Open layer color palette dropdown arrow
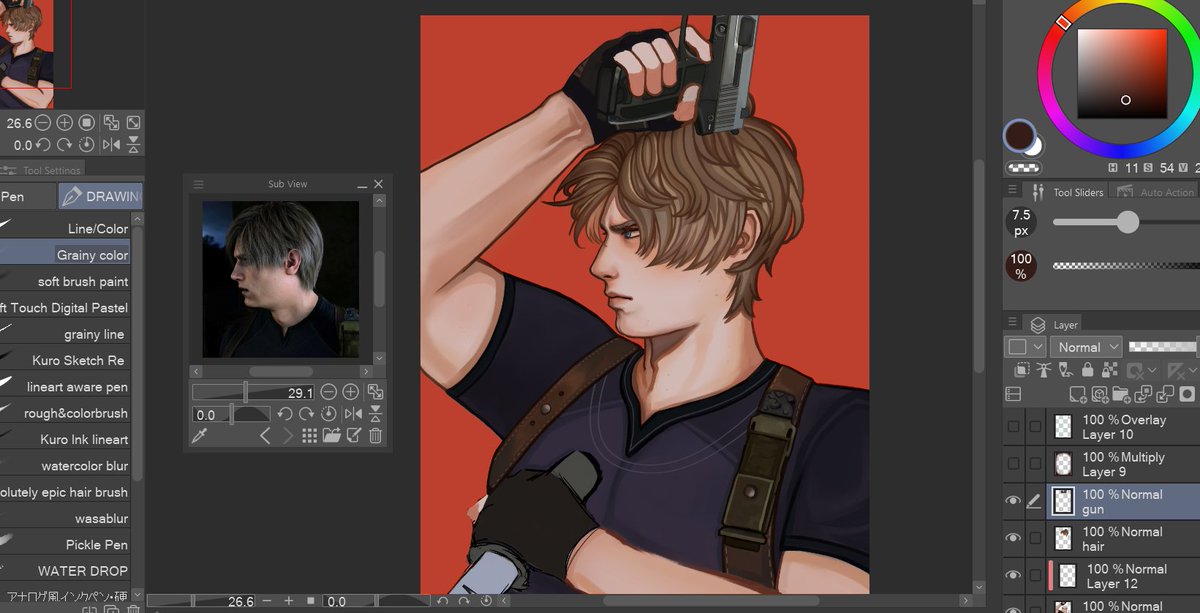Image resolution: width=1200 pixels, height=613 pixels. (1038, 347)
